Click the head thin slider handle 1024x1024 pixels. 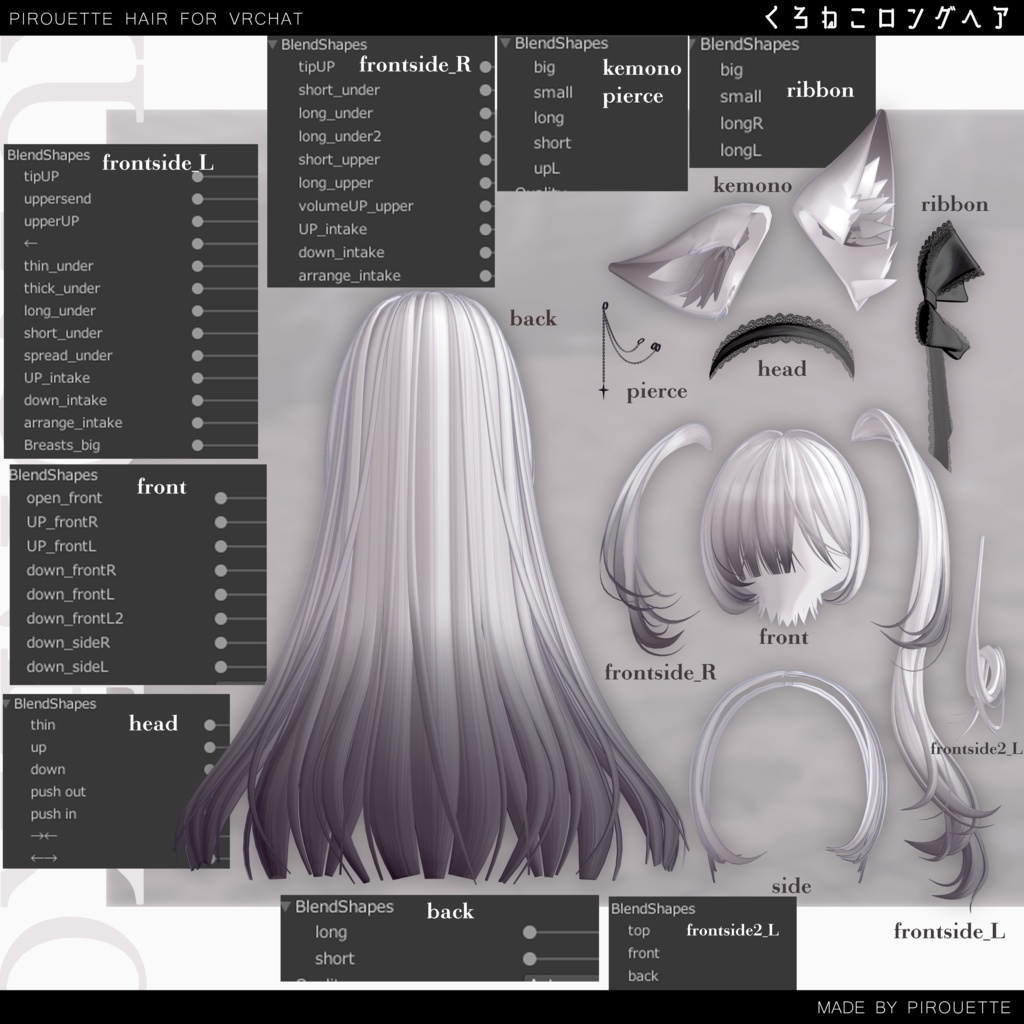pyautogui.click(x=210, y=725)
